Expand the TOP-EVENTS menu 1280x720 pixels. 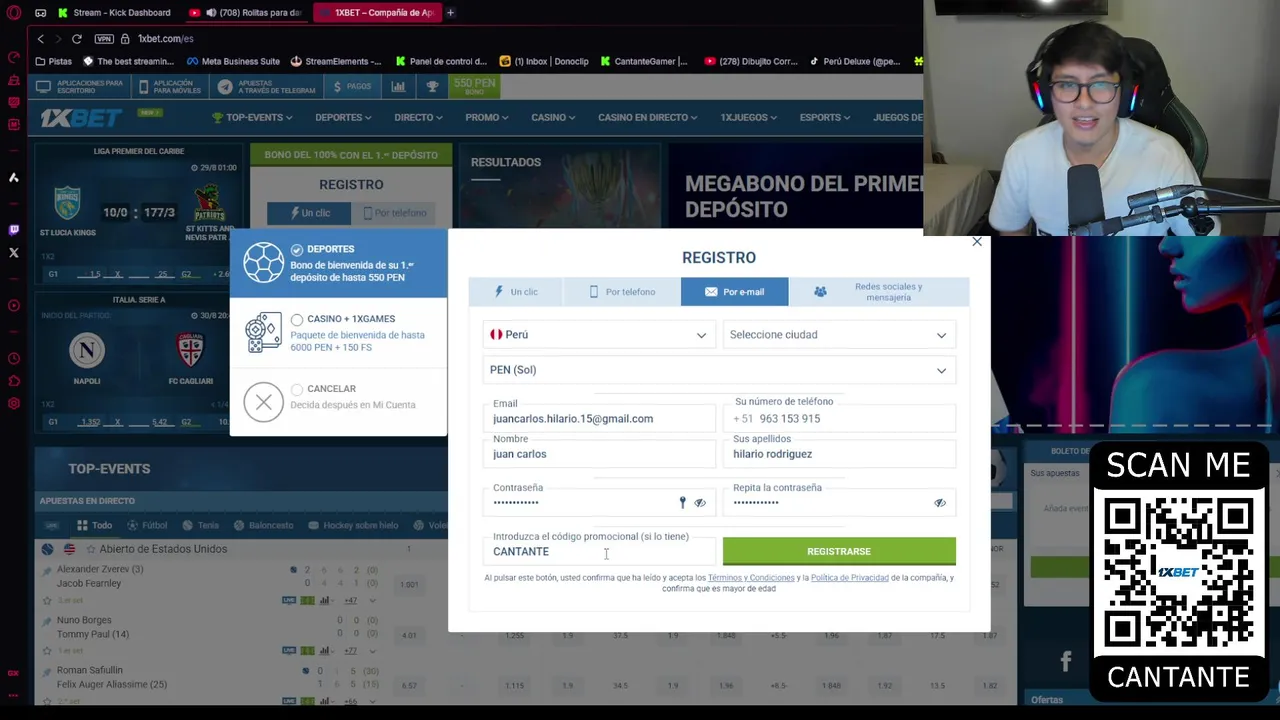252,118
